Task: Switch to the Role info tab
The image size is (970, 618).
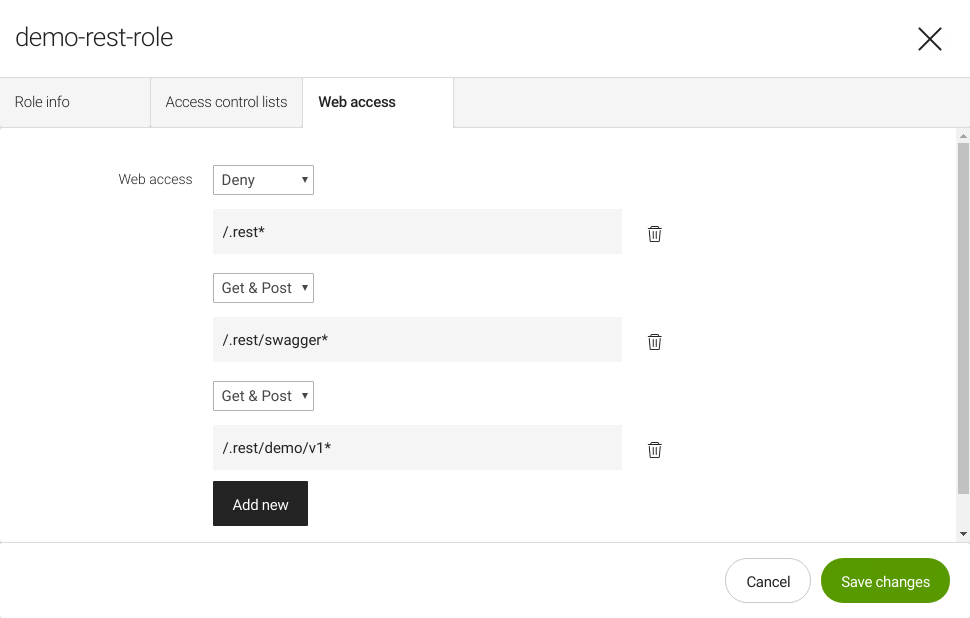Action: 42,101
